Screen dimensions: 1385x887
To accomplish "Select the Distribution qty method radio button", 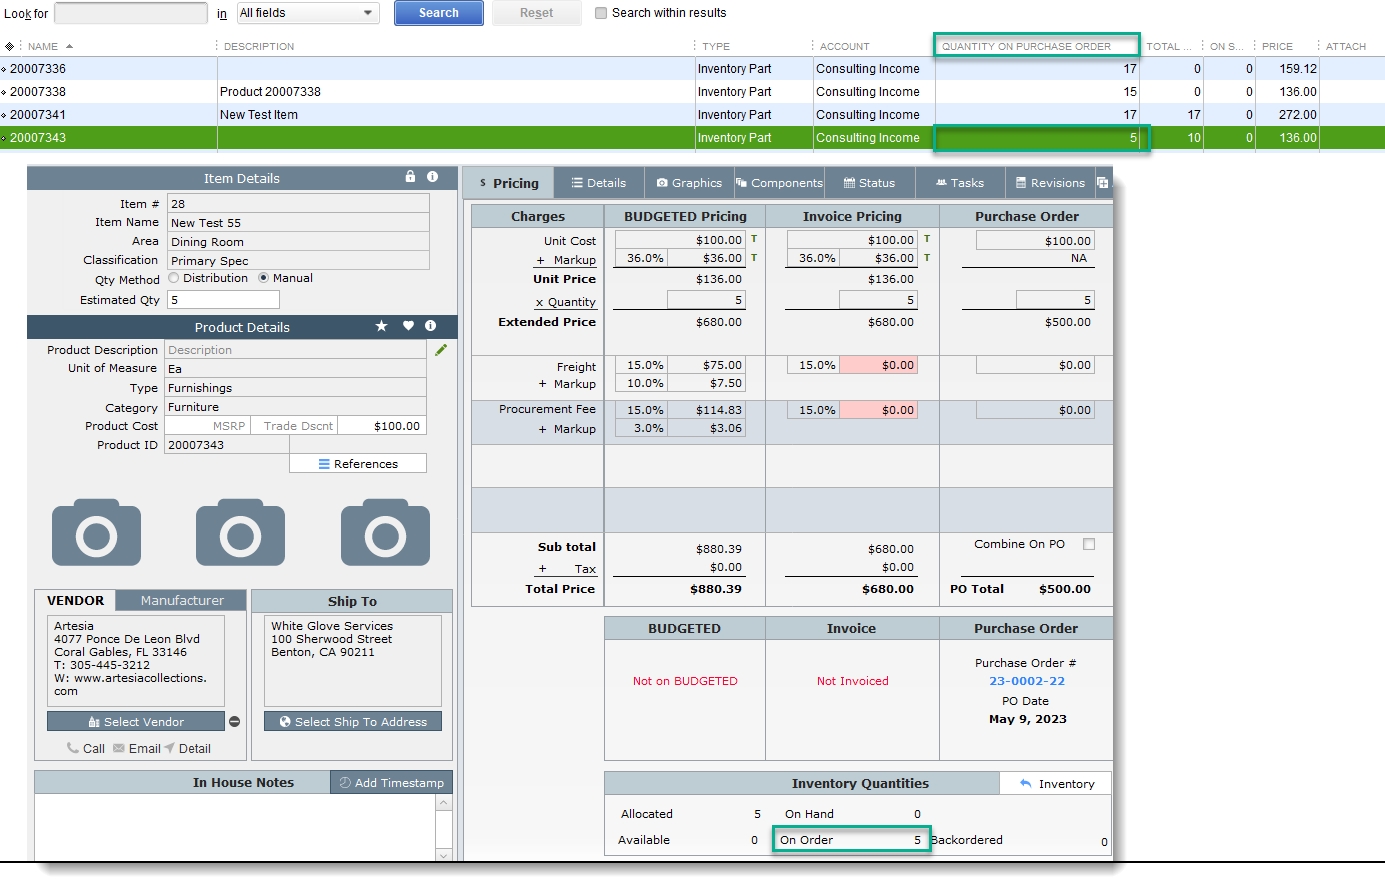I will (x=174, y=278).
